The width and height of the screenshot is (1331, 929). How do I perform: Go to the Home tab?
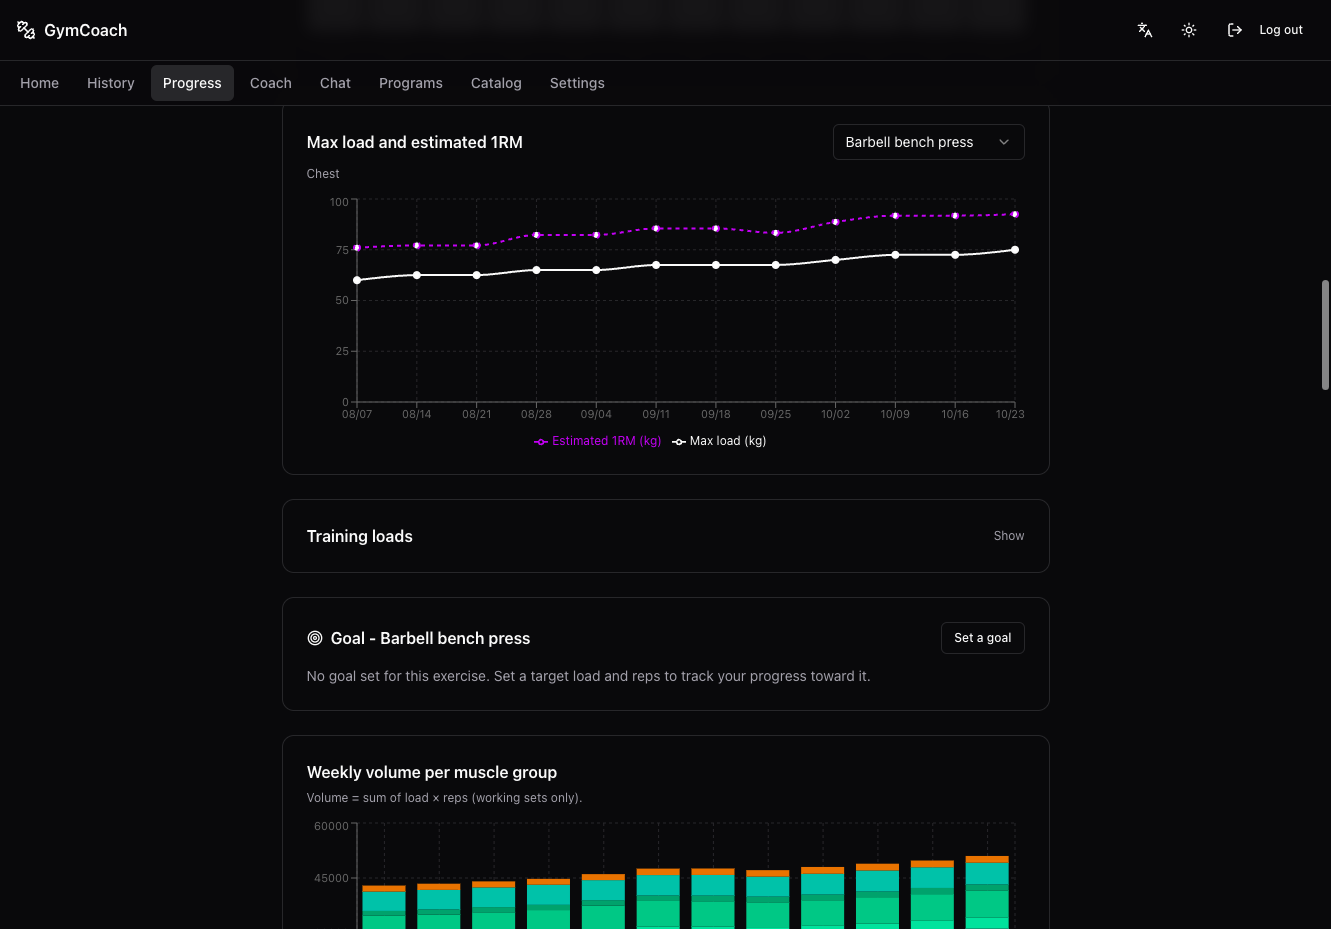tap(40, 83)
